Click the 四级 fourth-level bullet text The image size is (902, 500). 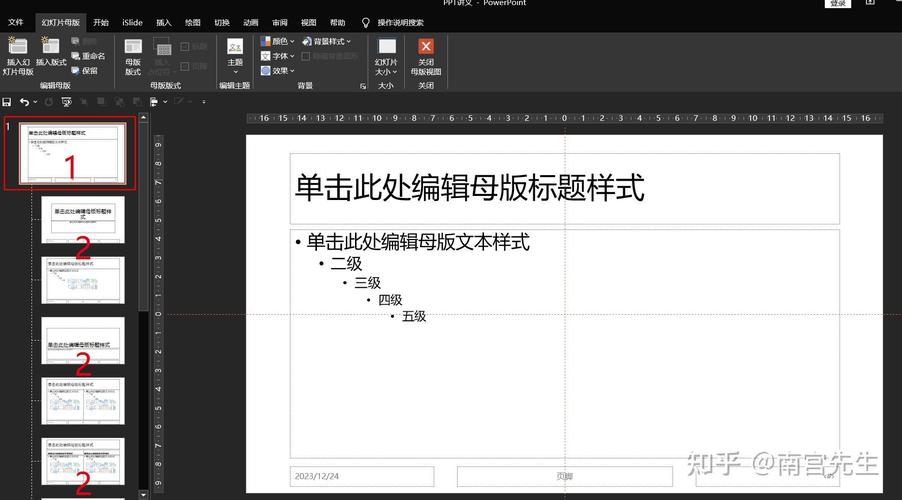tap(390, 300)
